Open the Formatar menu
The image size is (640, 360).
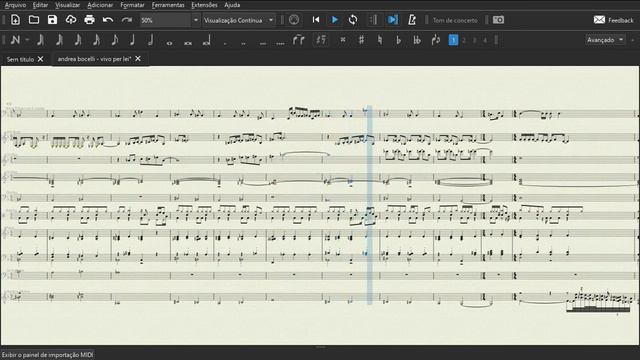(x=132, y=5)
